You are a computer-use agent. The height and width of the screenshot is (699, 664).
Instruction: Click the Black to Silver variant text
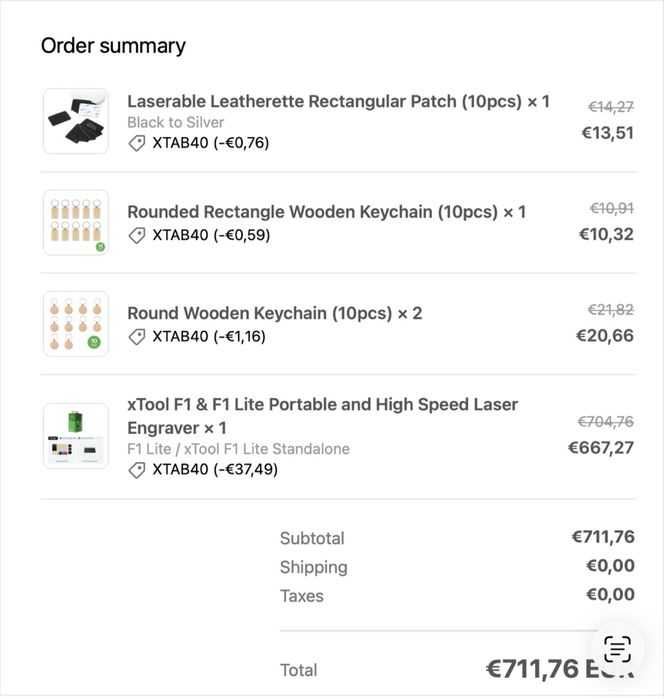[x=175, y=122]
